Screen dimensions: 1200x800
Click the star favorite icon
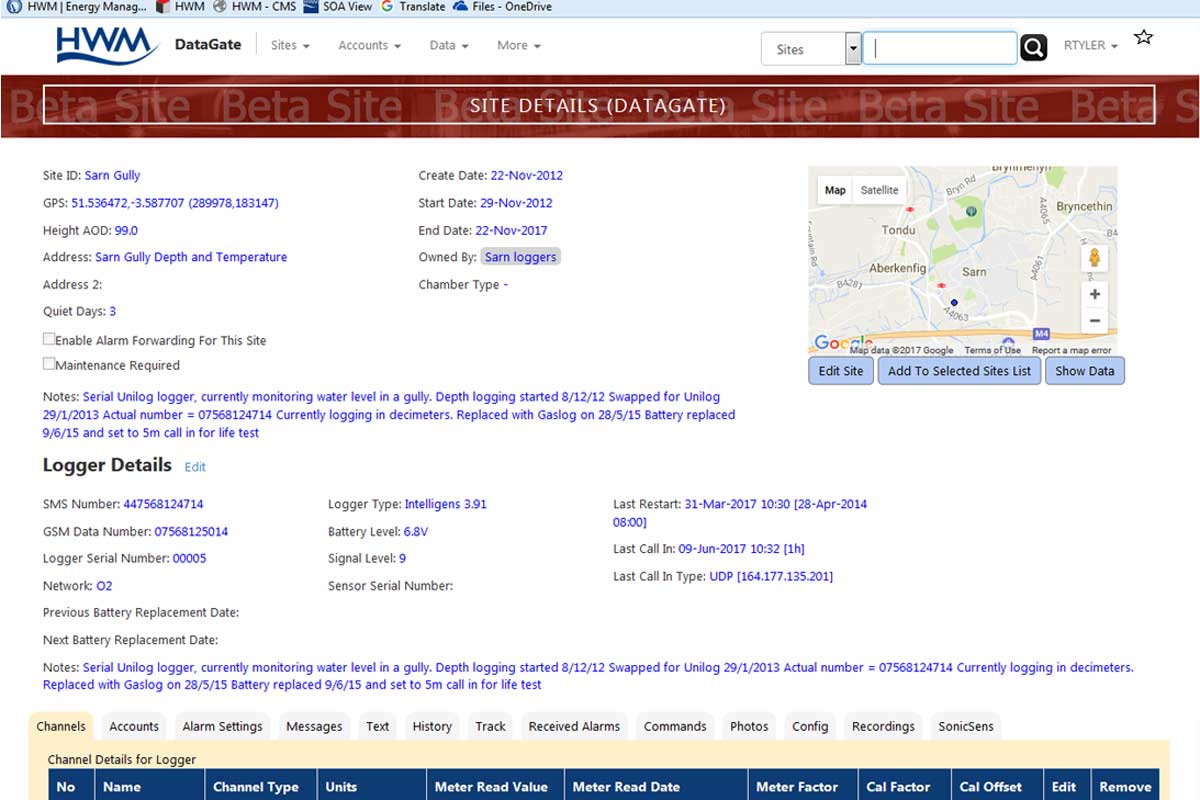point(1144,38)
